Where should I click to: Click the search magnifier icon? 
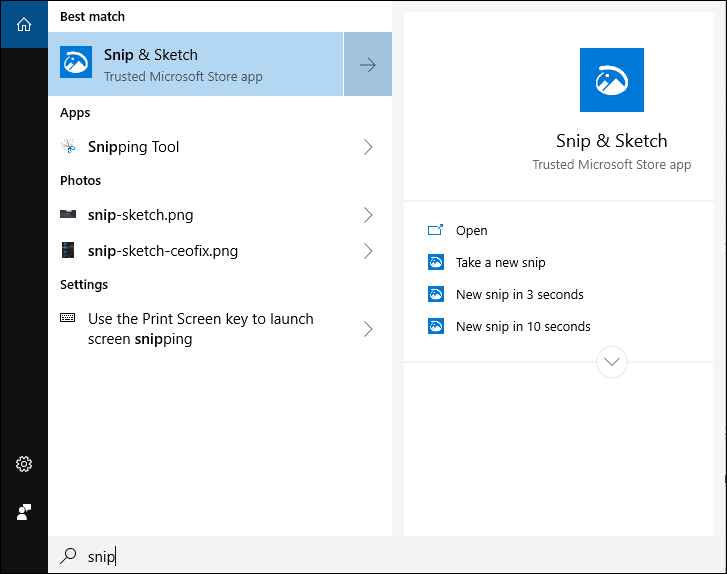[68, 556]
